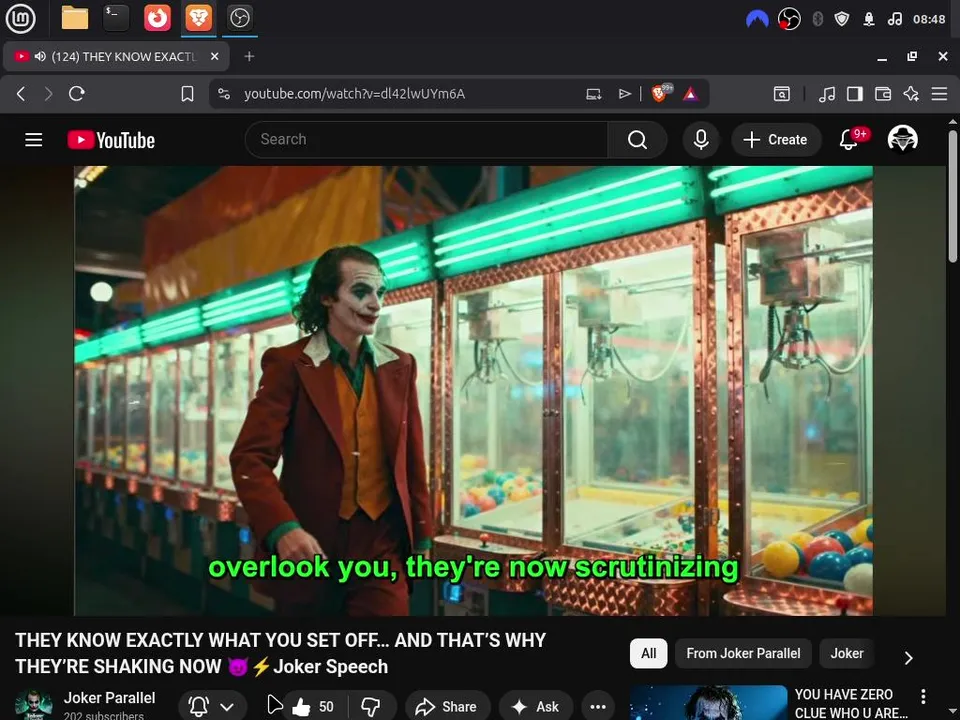This screenshot has height=720, width=960.
Task: Open the Bluetooth tray indicator
Action: tap(817, 19)
